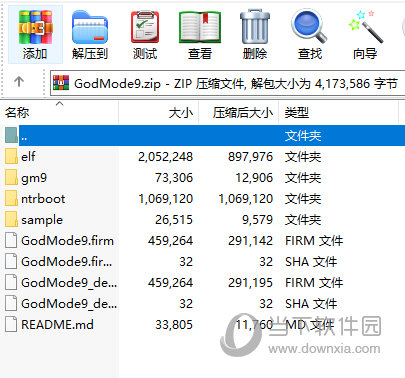Viewport: 405px width, 378px height.
Task: Open the 查找 (Find) magnifier tool
Action: click(309, 27)
